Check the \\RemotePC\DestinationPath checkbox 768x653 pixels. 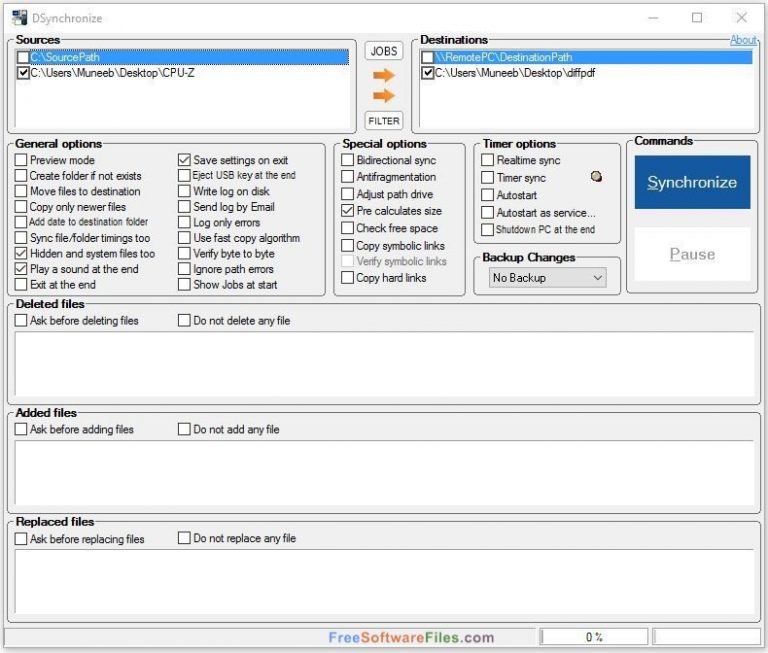click(x=428, y=57)
